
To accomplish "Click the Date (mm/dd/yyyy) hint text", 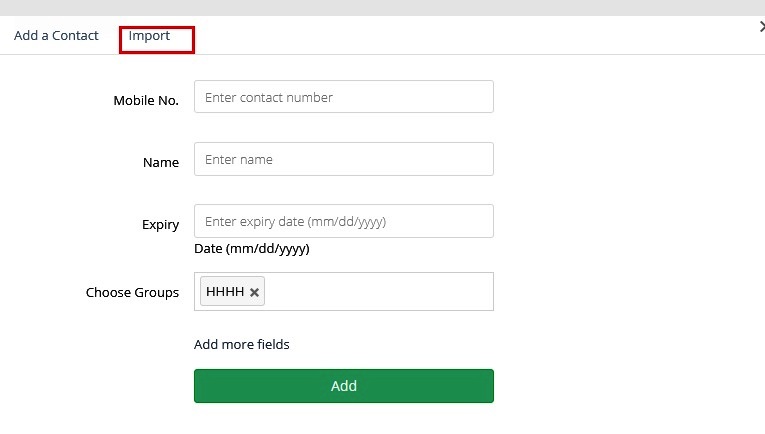I will (252, 249).
